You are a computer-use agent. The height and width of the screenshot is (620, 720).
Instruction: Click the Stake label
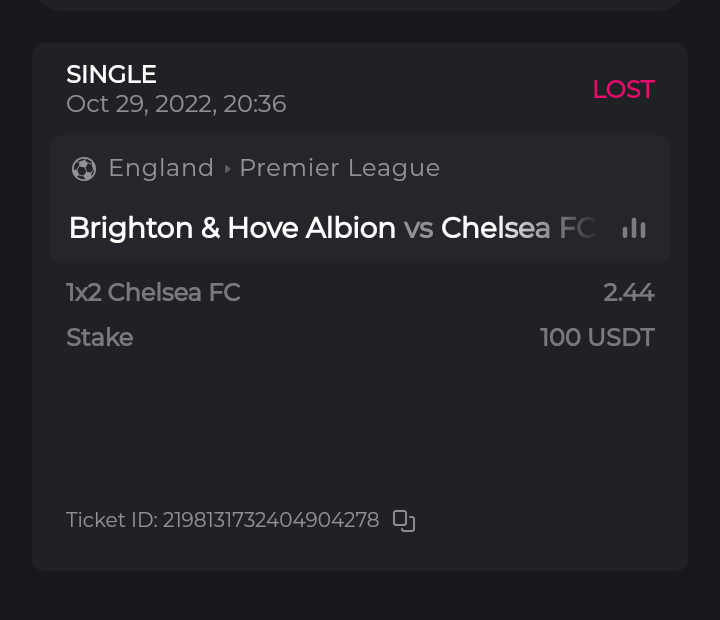(100, 338)
